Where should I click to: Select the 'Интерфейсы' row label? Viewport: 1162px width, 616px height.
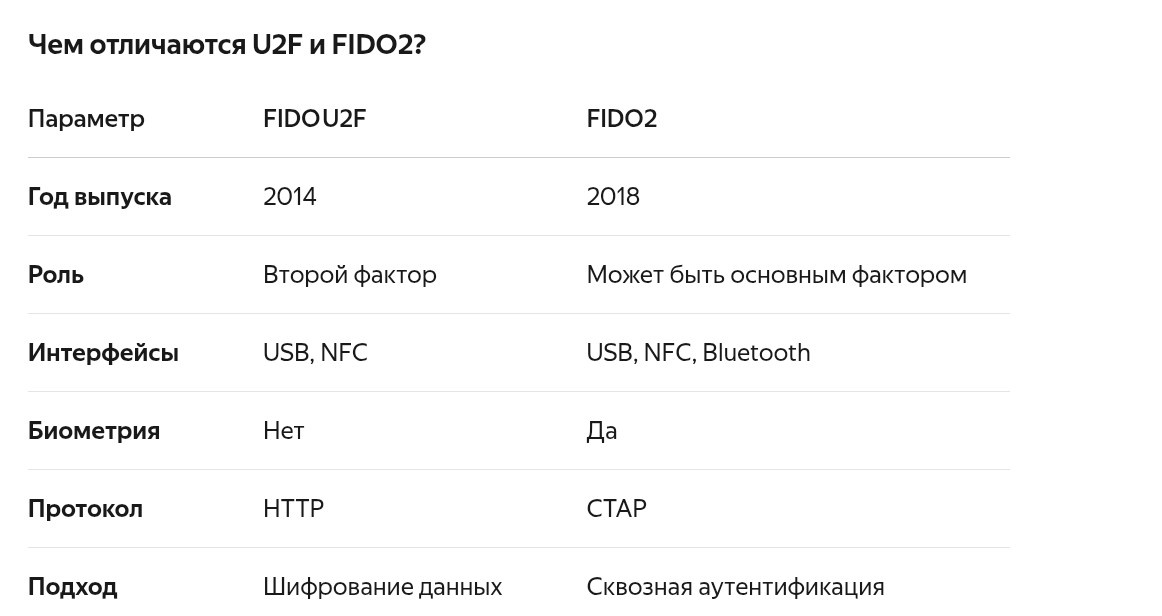103,353
